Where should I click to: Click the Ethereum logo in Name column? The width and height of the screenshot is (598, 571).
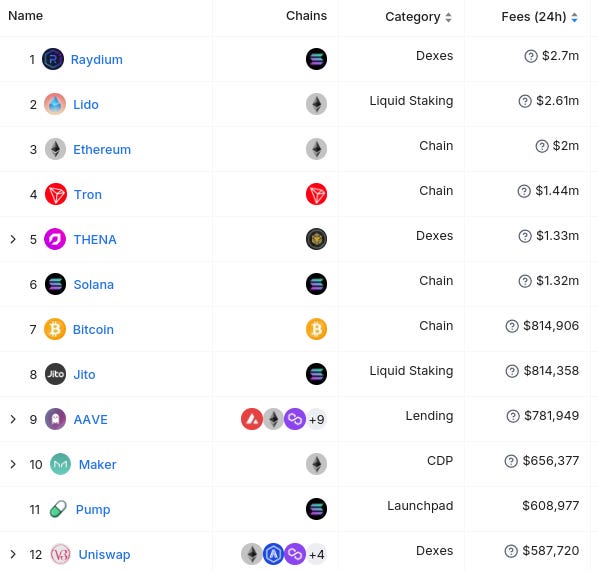[56, 149]
